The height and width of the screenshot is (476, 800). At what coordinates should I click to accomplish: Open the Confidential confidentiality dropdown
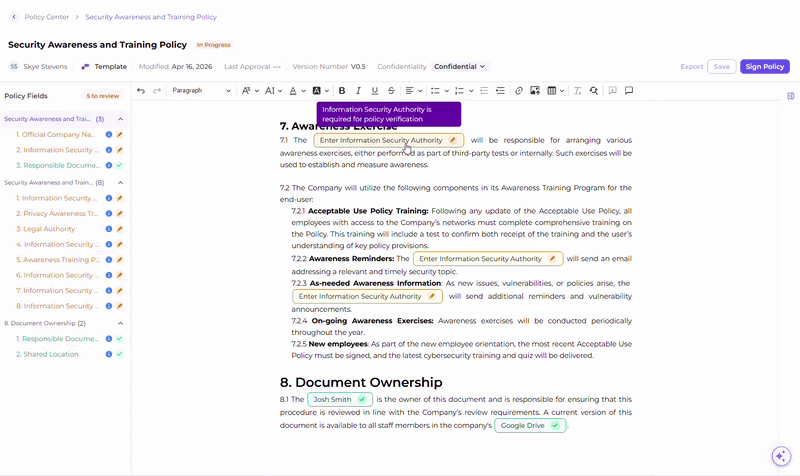(459, 67)
